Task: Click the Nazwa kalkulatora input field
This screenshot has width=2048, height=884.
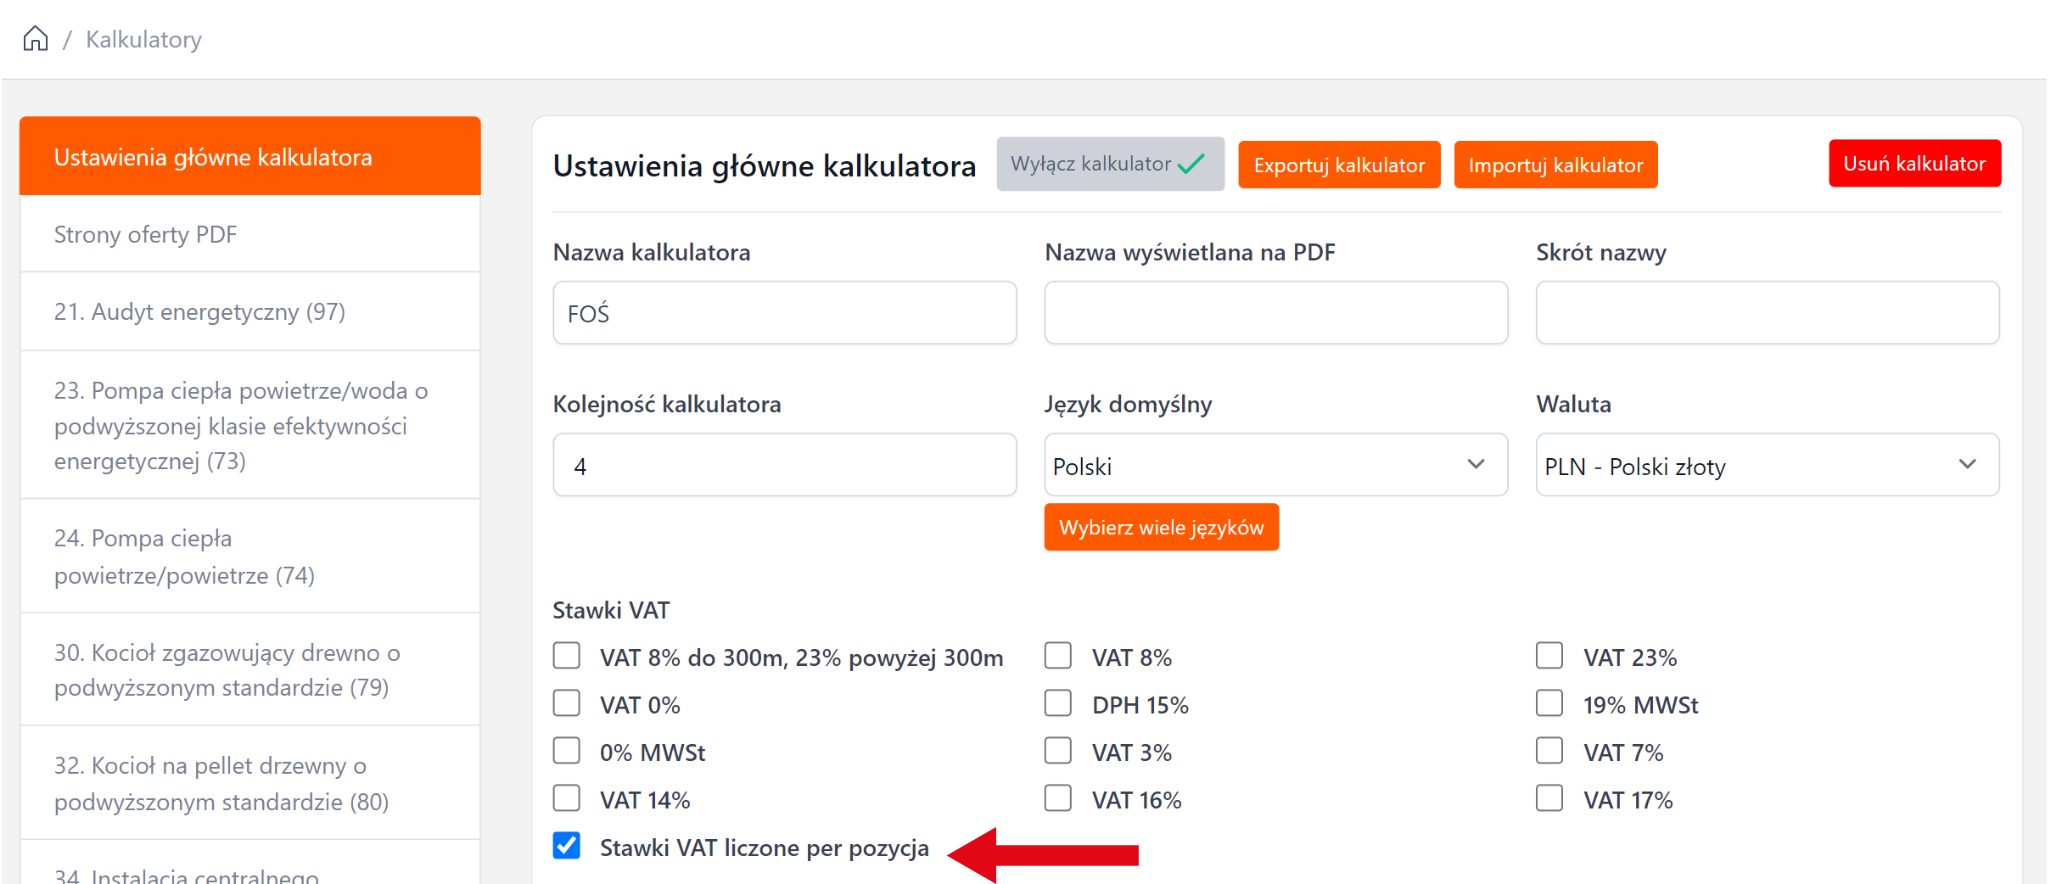Action: click(784, 314)
